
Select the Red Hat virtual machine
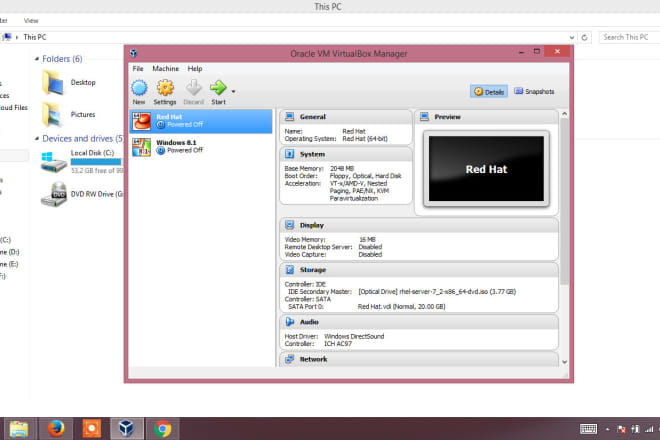coord(201,121)
